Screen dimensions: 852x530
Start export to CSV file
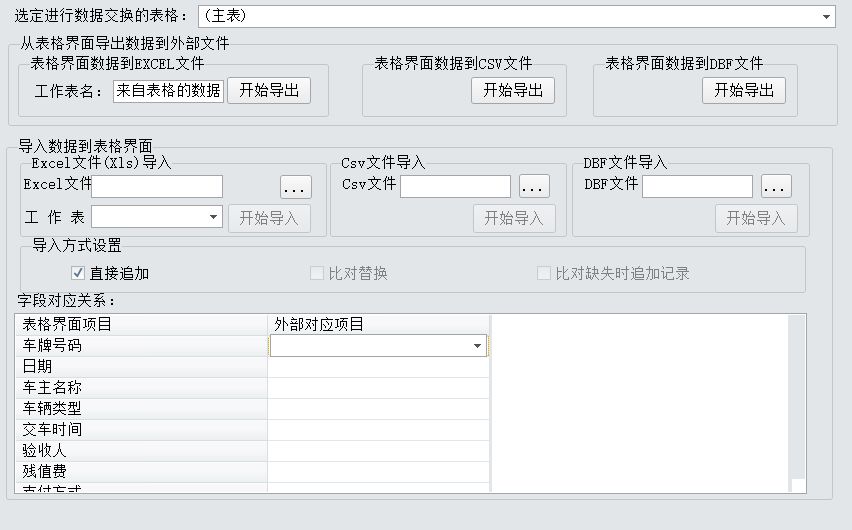tap(513, 90)
